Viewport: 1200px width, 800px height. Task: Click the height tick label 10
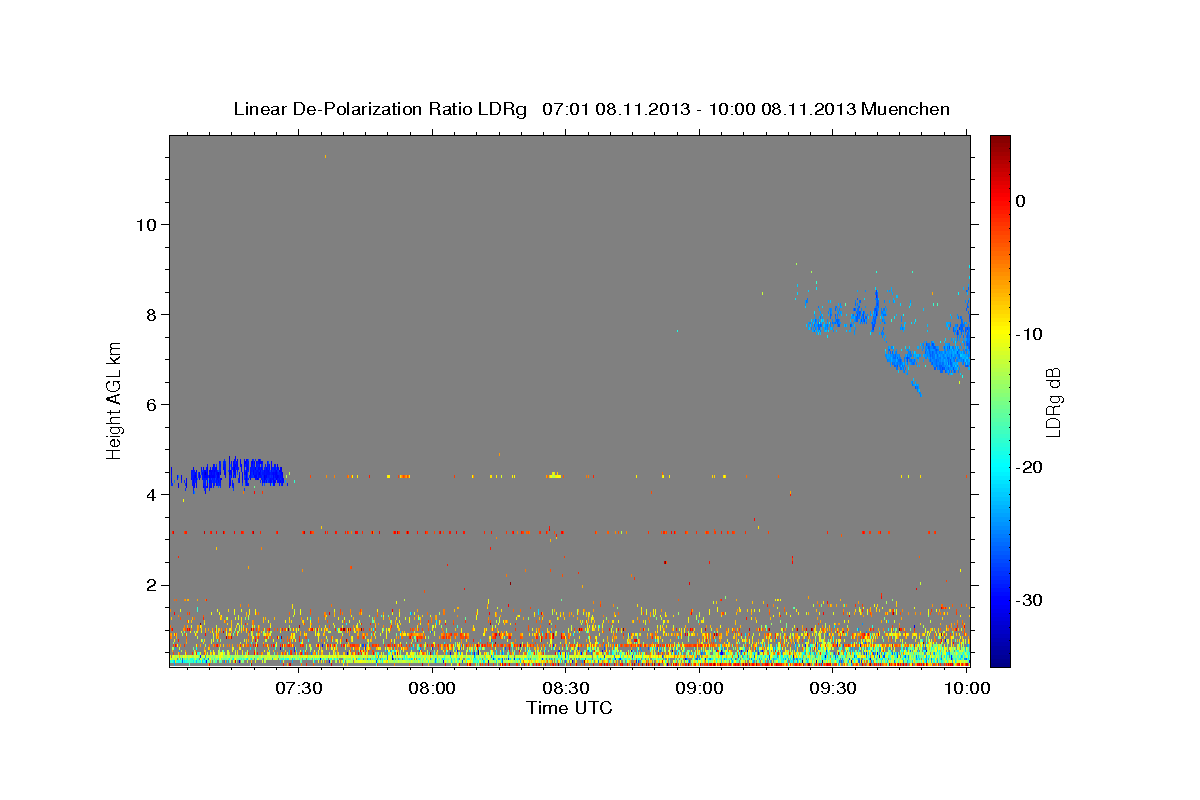[x=145, y=224]
